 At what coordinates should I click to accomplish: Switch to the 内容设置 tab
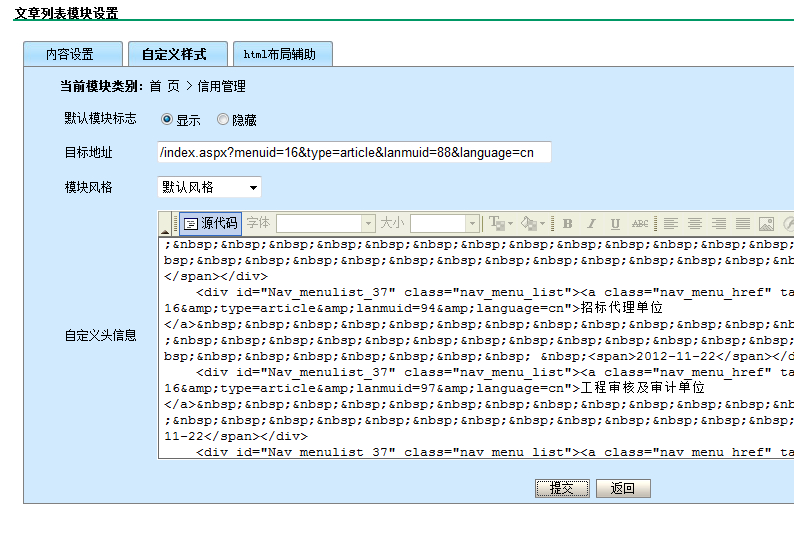(x=70, y=54)
